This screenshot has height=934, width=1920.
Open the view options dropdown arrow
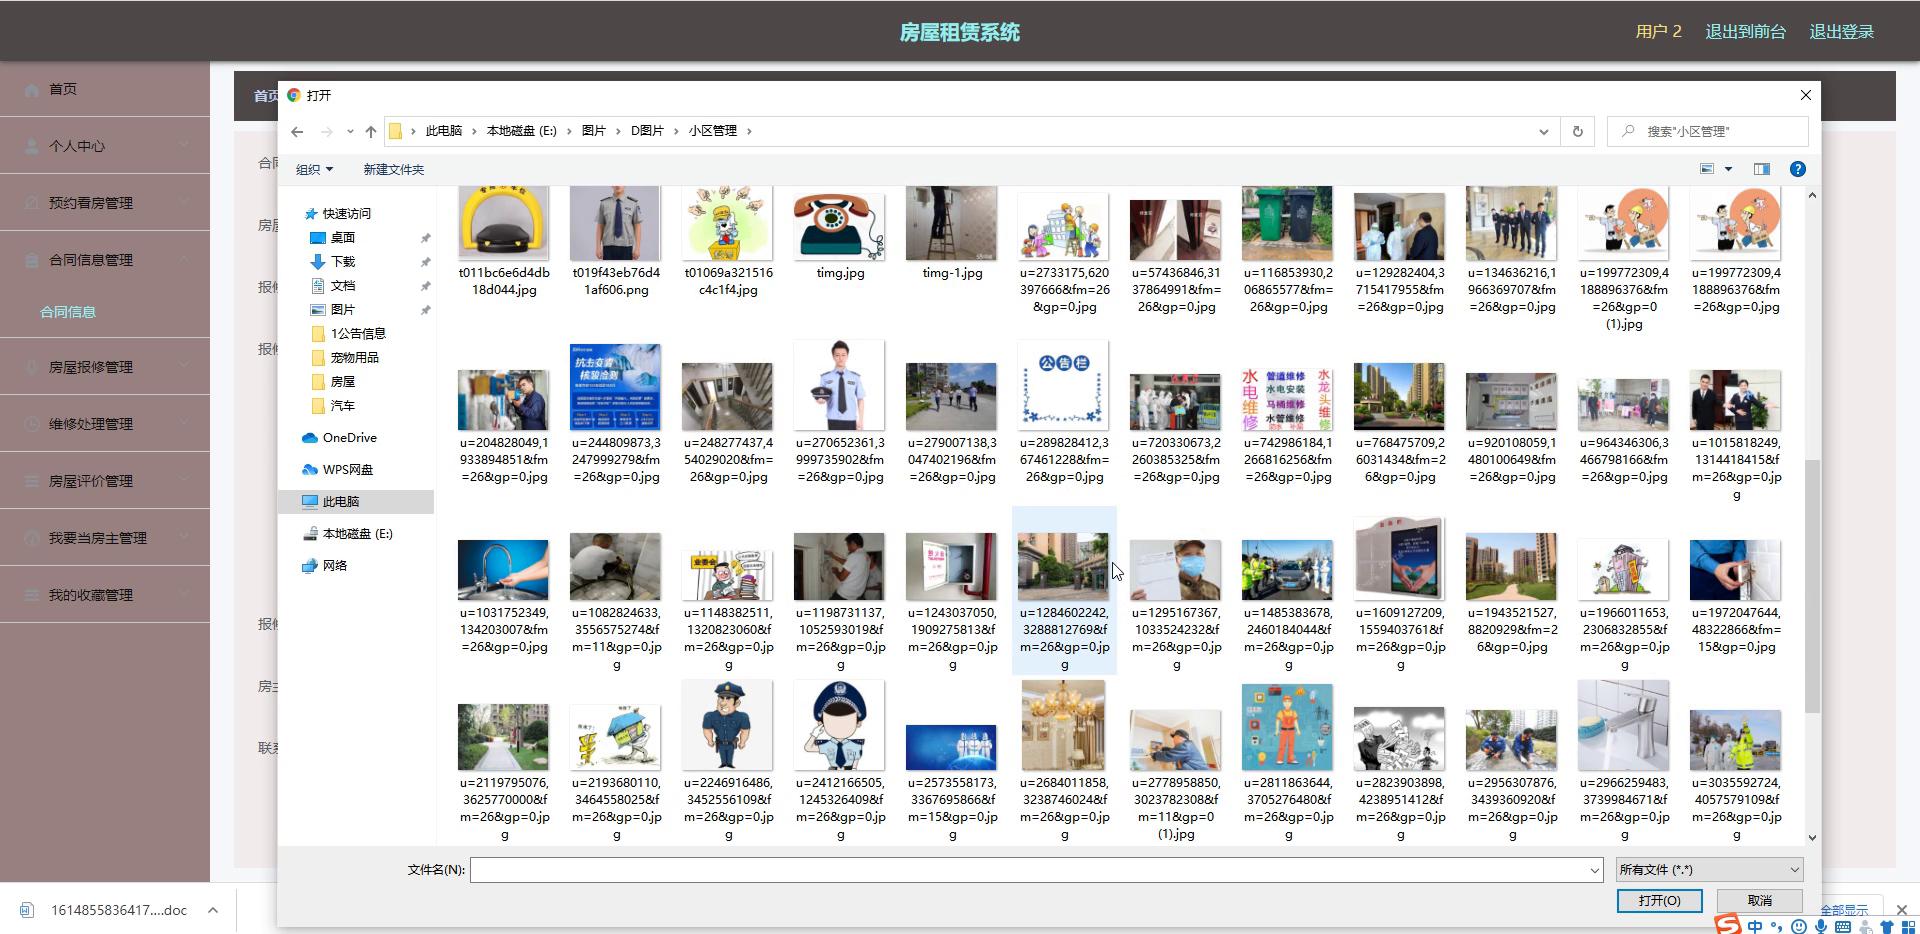coord(1728,169)
